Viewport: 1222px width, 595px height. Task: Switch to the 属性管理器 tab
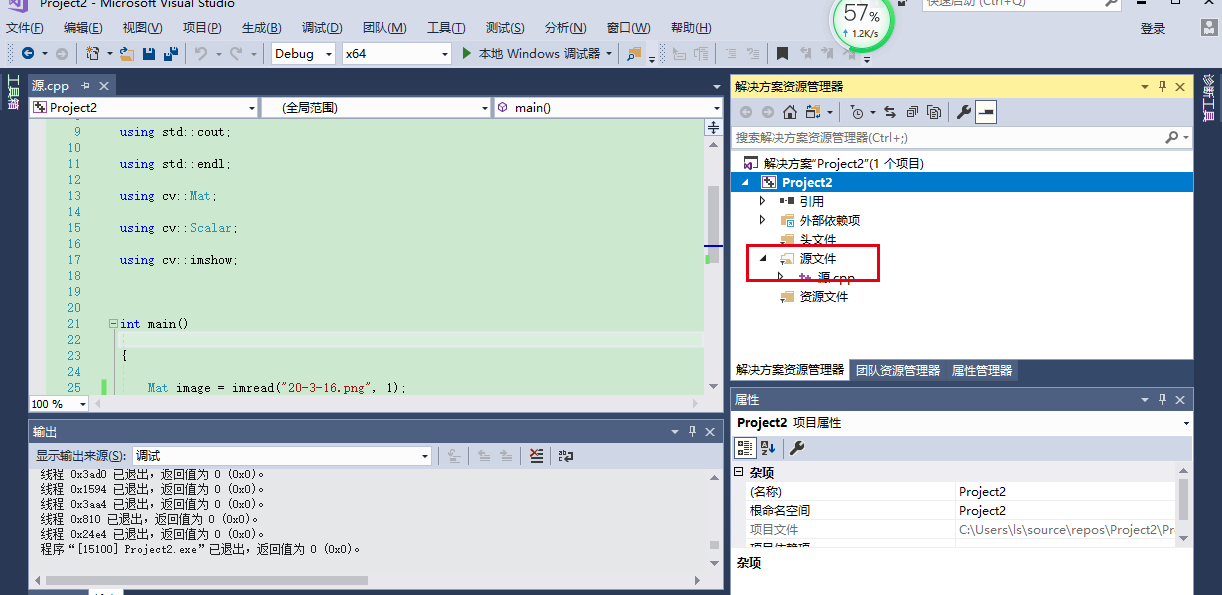(x=982, y=370)
